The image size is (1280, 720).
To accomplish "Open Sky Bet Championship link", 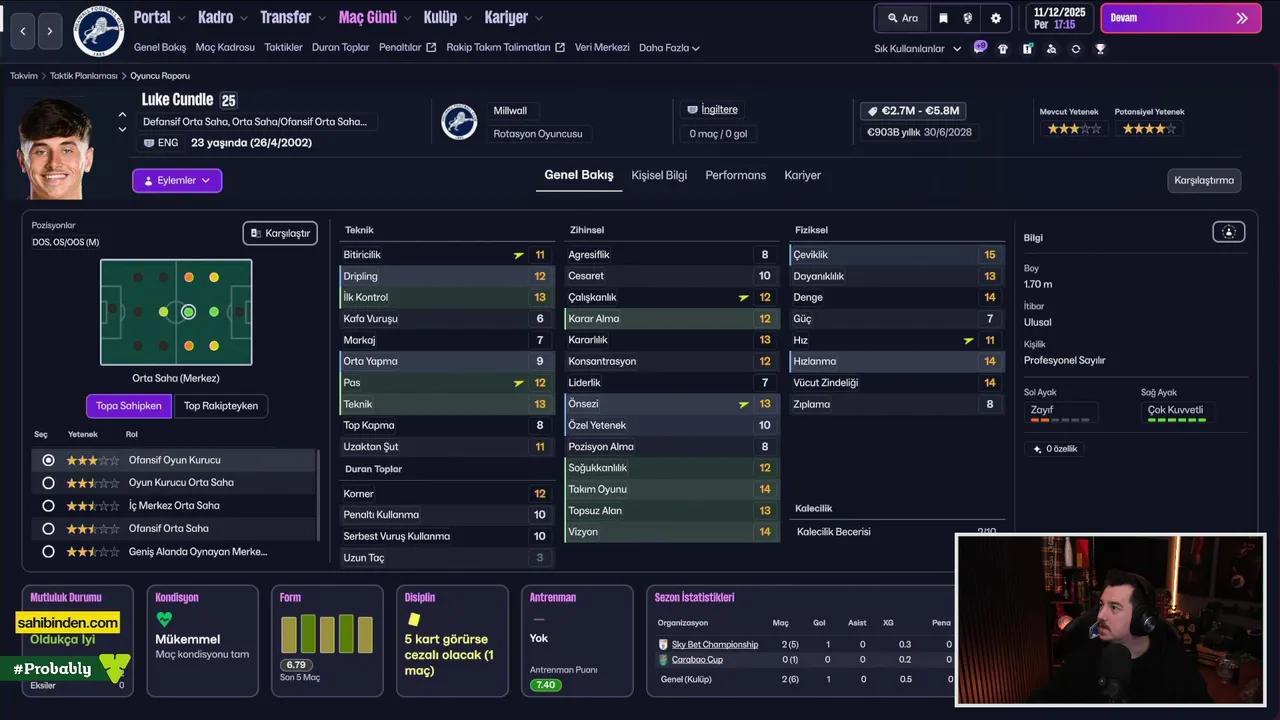I will [715, 644].
